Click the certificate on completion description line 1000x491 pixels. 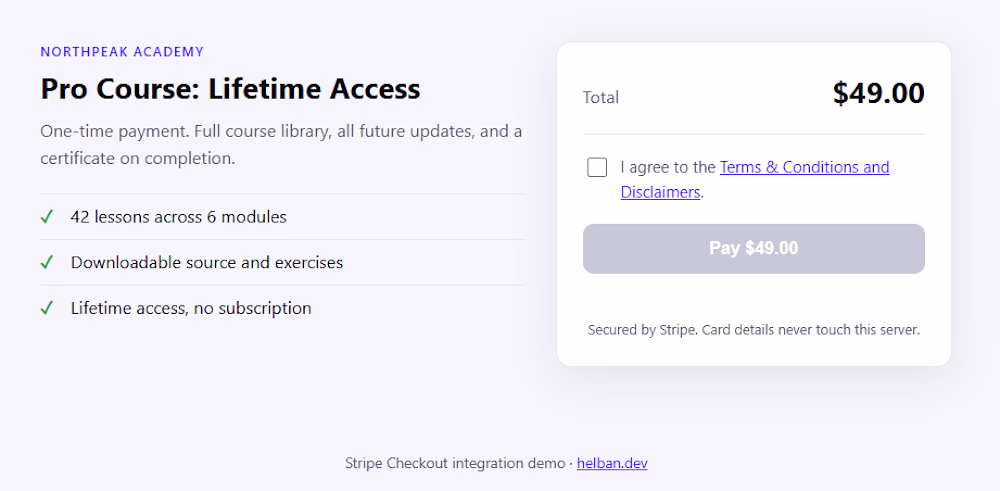tap(138, 158)
